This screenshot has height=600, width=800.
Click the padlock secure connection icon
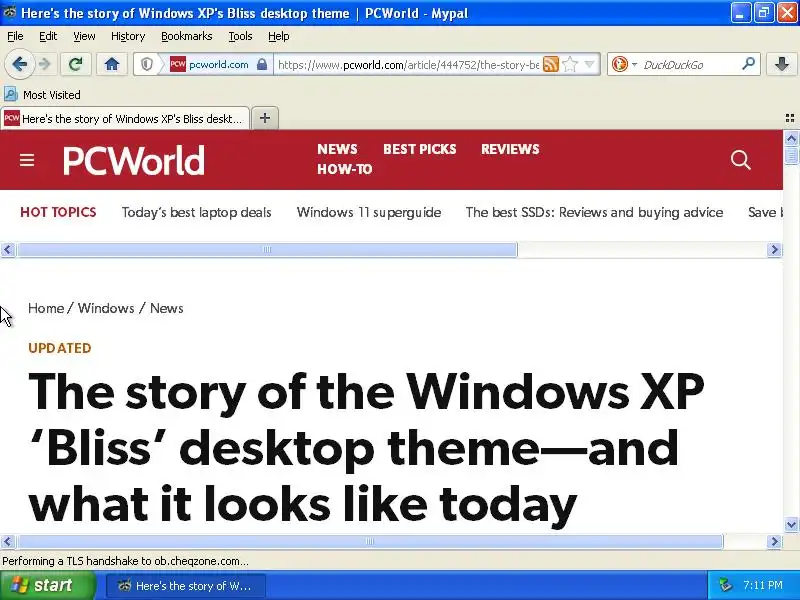click(262, 64)
